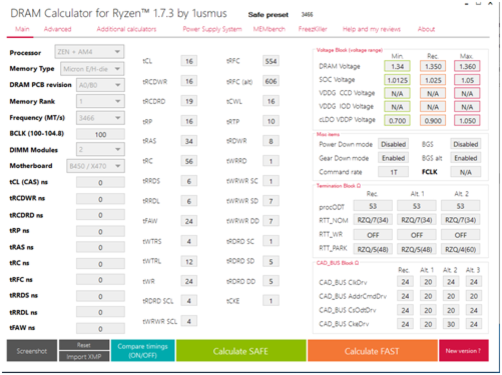Click the tRFC value 554
Viewport: 502px width, 375px height.
(x=271, y=61)
